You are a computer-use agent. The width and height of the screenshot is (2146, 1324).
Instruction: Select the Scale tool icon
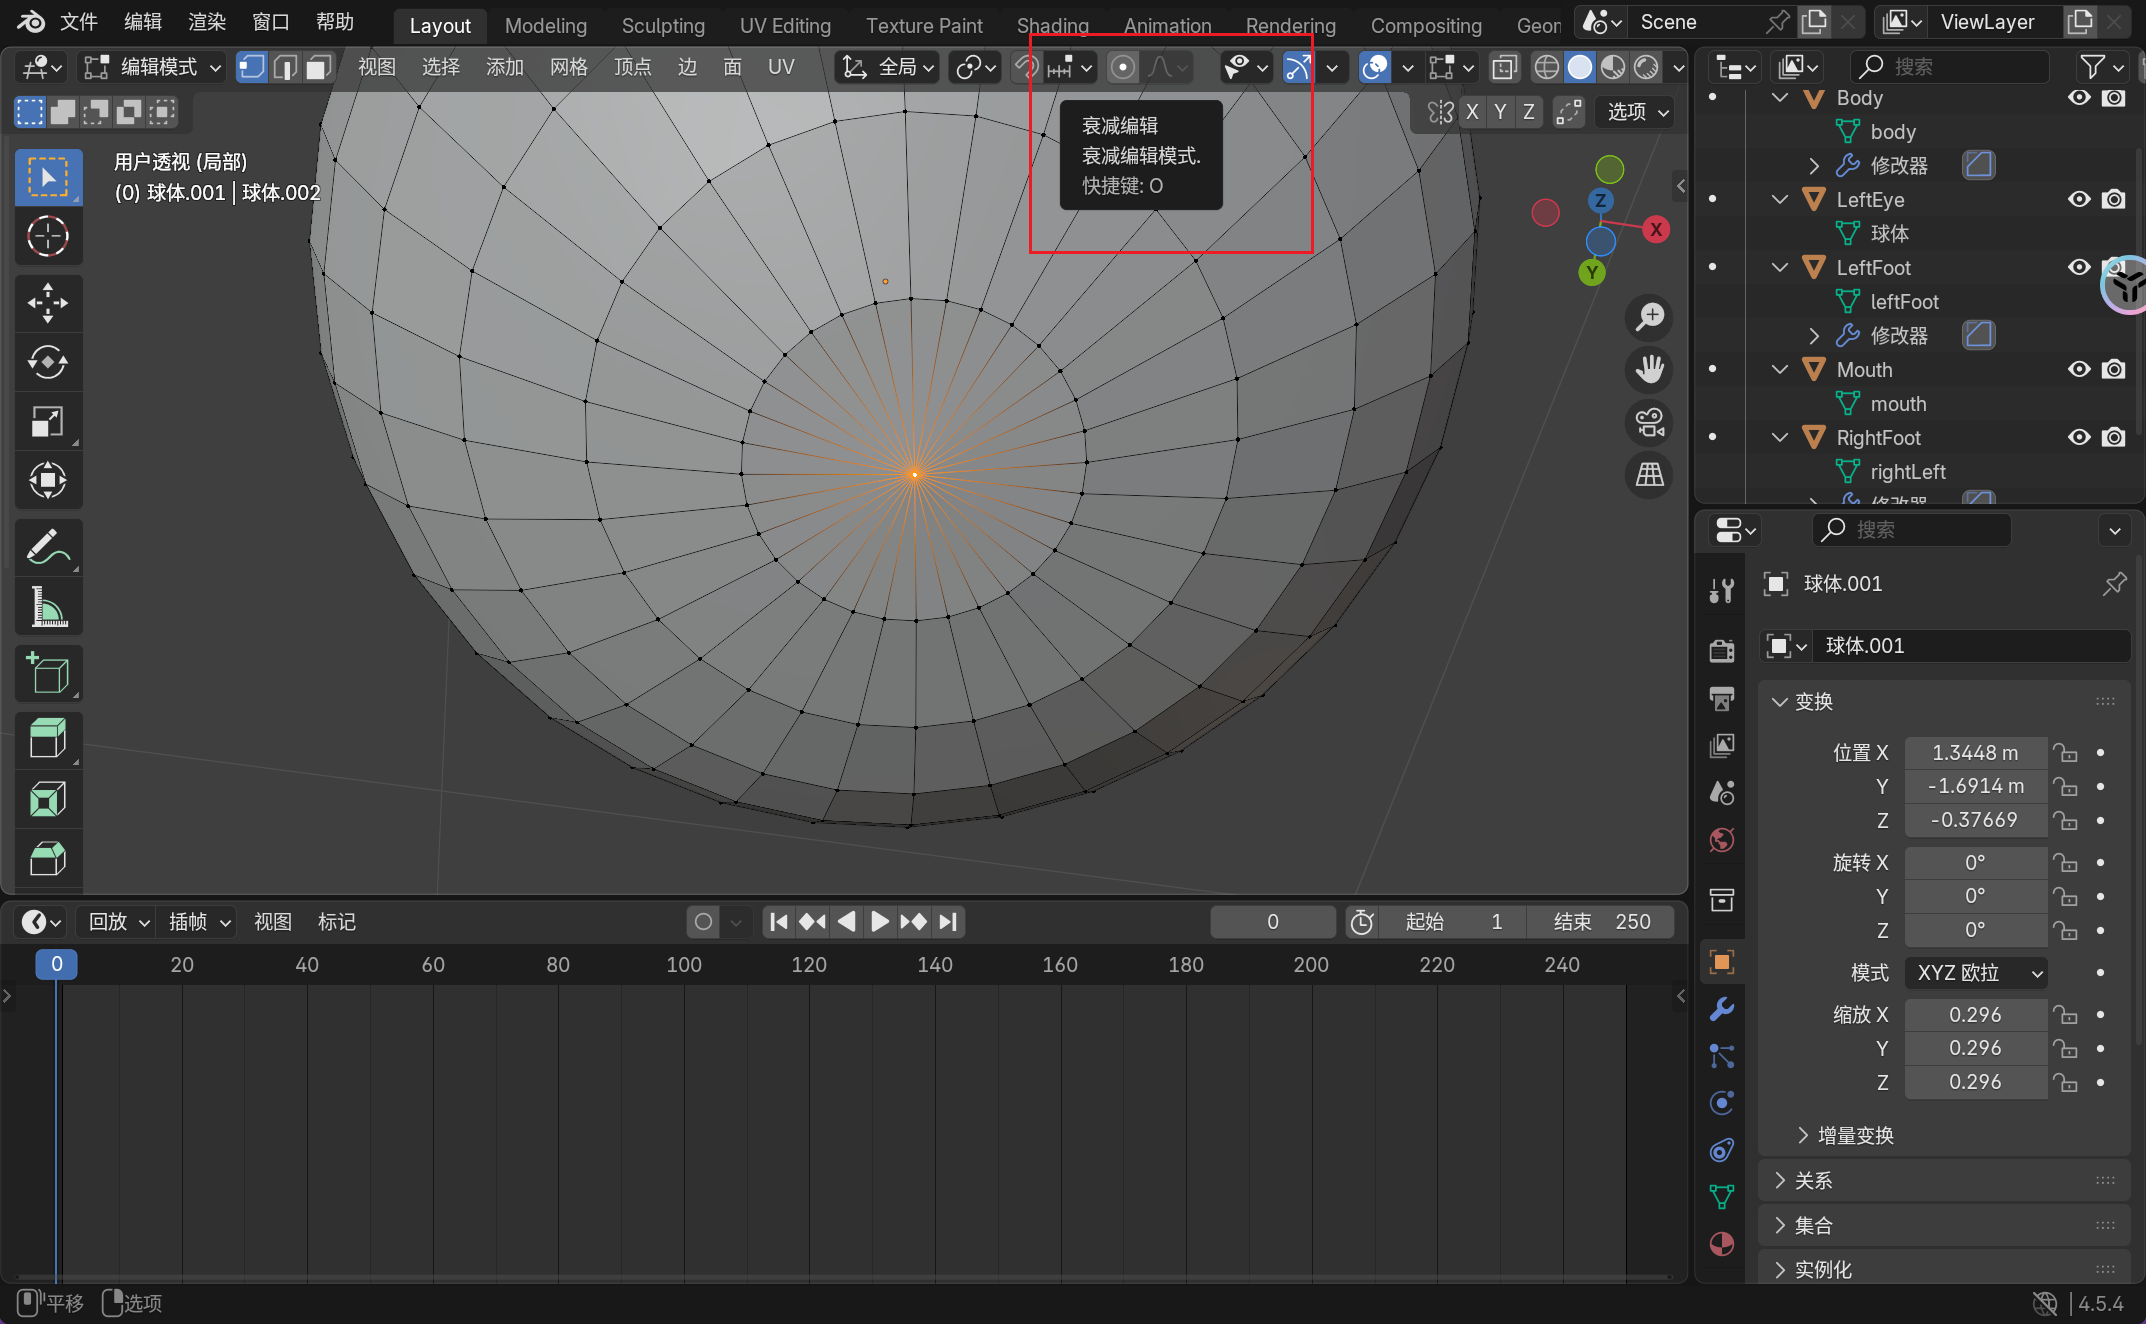[47, 421]
